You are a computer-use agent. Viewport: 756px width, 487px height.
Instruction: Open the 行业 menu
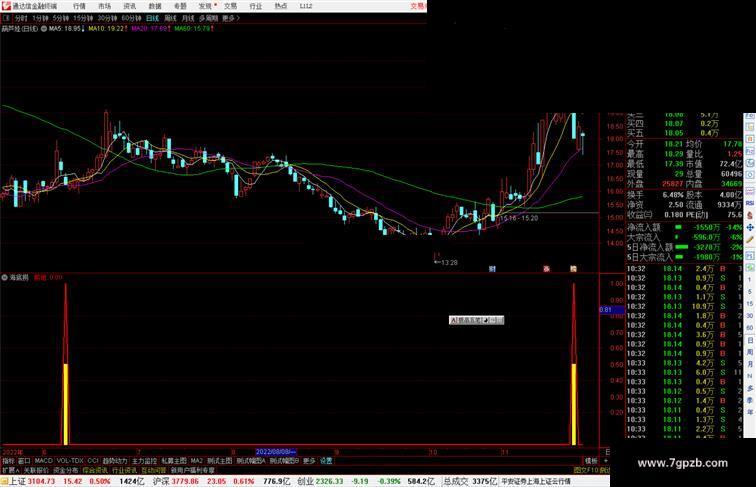point(256,6)
